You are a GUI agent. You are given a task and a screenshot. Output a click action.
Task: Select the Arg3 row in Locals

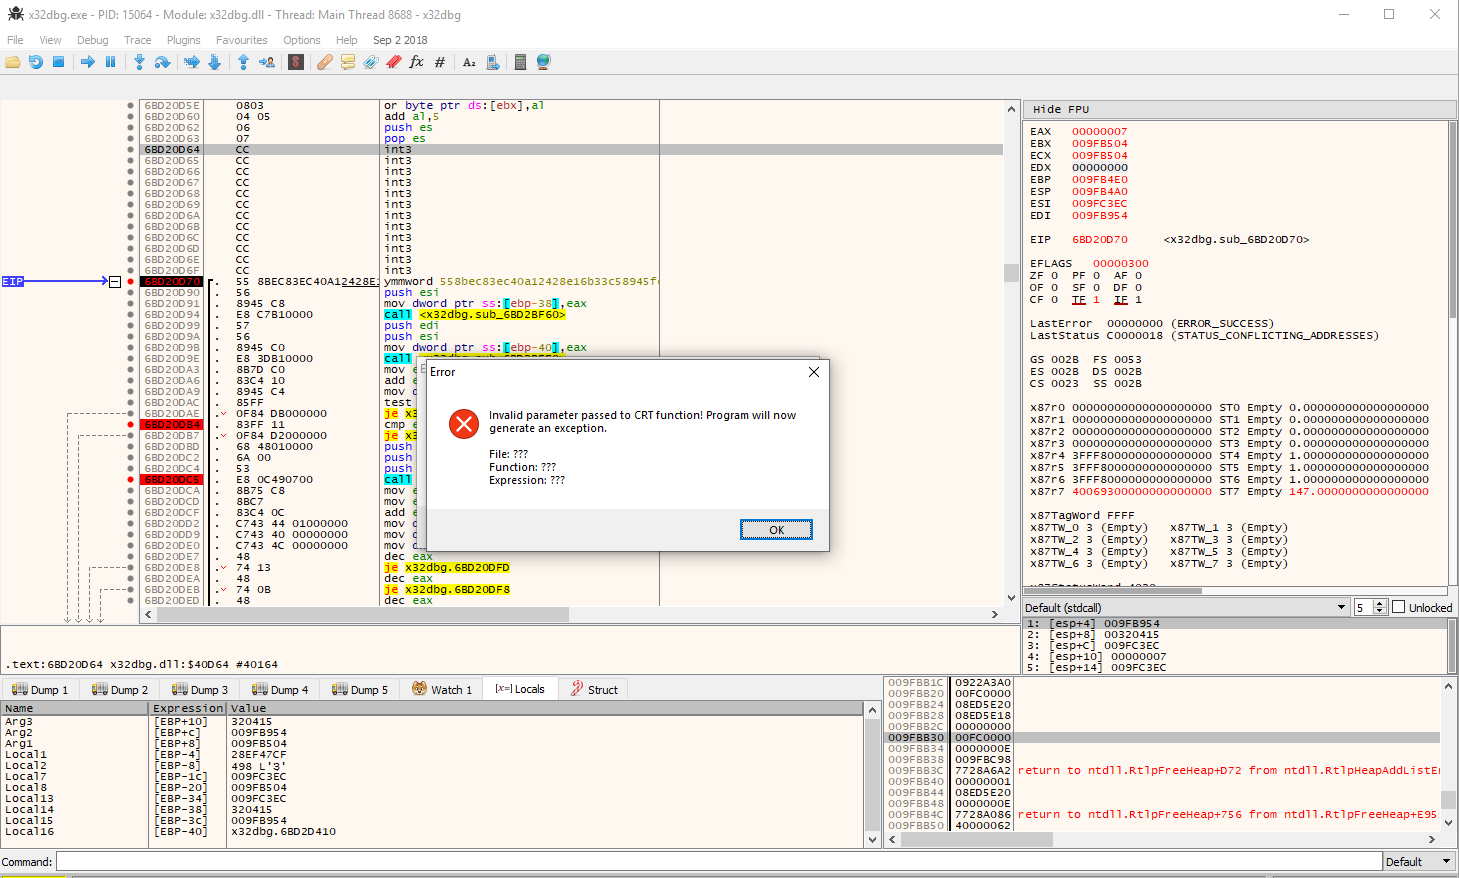click(x=433, y=721)
